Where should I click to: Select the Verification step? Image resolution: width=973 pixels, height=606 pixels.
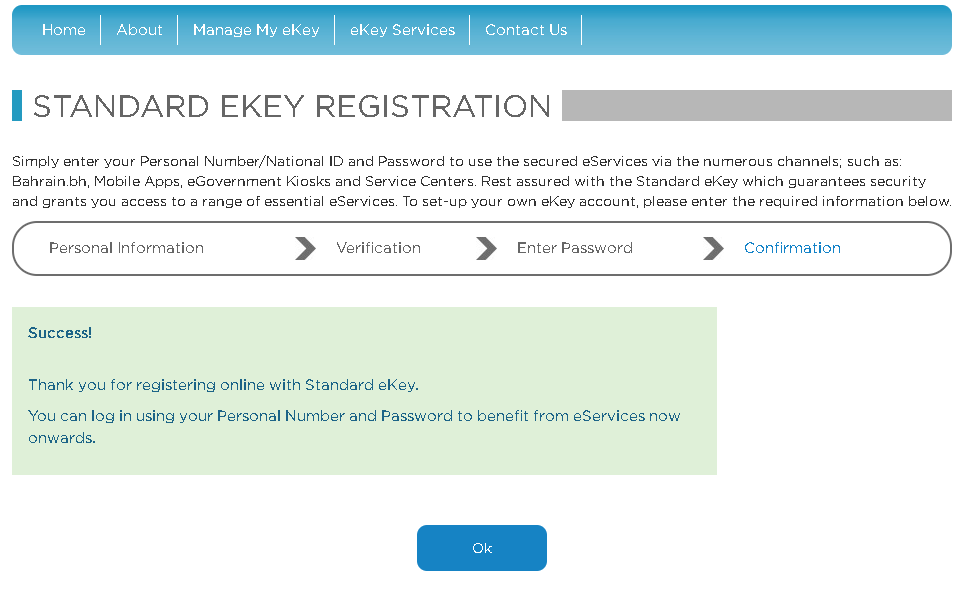(379, 248)
